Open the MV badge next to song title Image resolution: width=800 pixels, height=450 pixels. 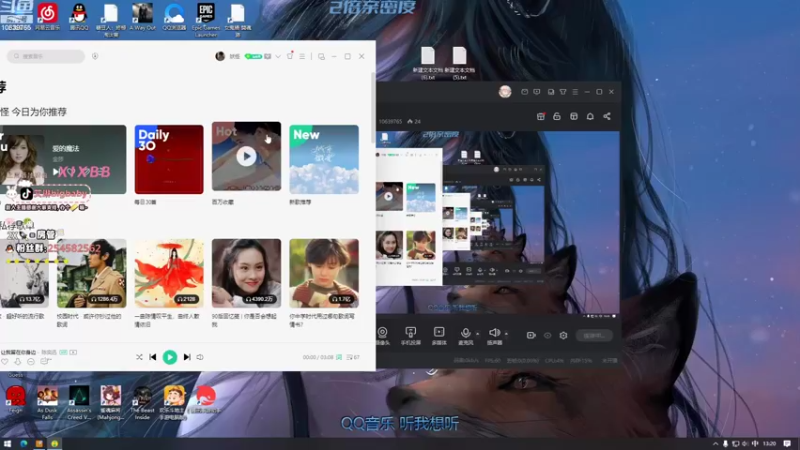(x=73, y=353)
